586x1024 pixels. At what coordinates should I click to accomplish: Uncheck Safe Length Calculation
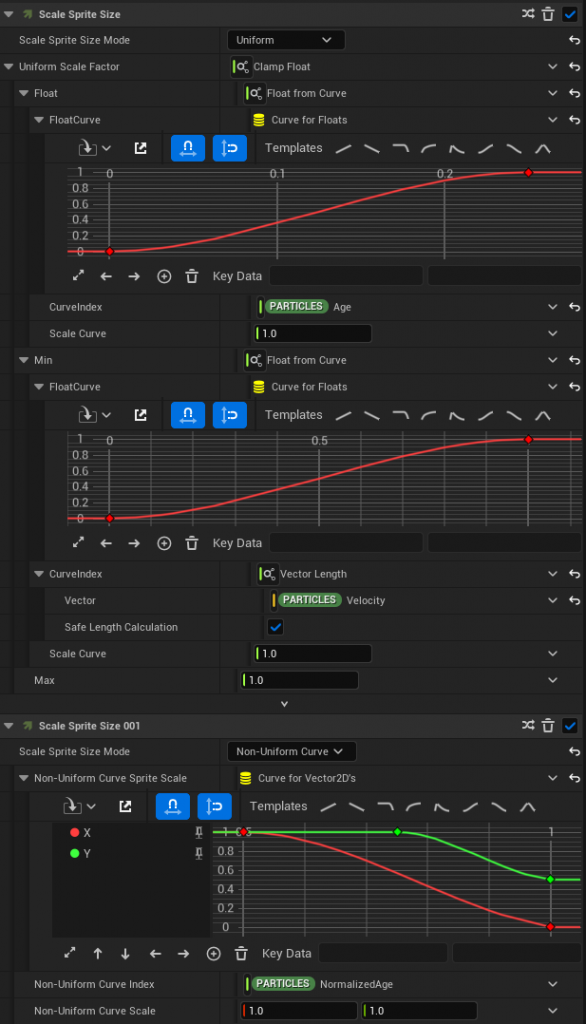pyautogui.click(x=276, y=627)
